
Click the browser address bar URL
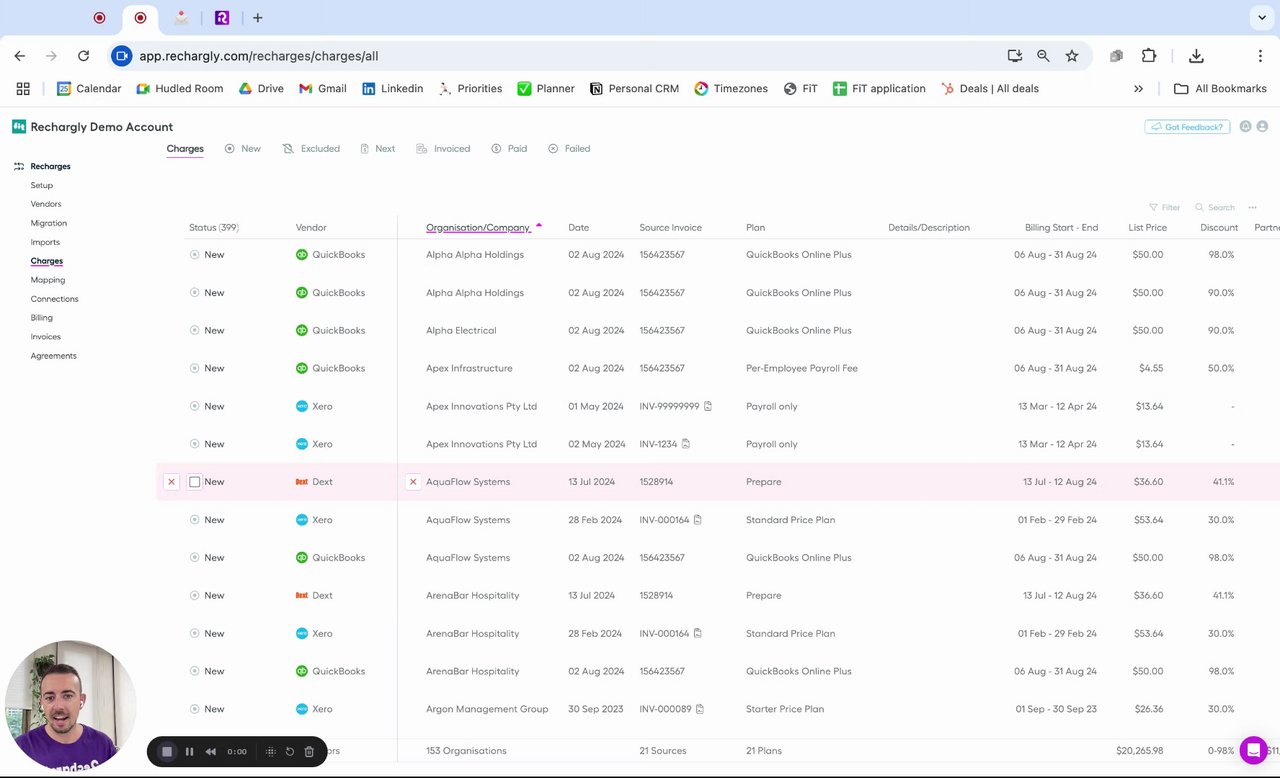258,56
